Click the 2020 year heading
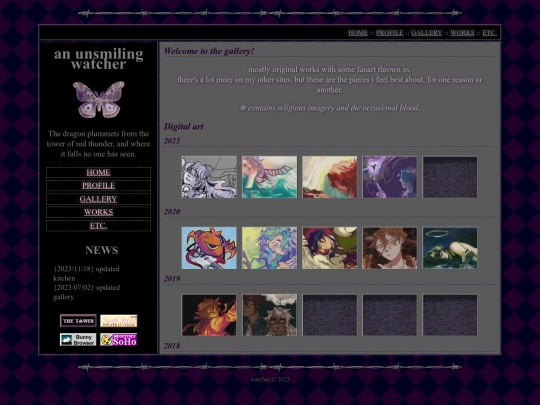The height and width of the screenshot is (405, 540). pyautogui.click(x=172, y=211)
